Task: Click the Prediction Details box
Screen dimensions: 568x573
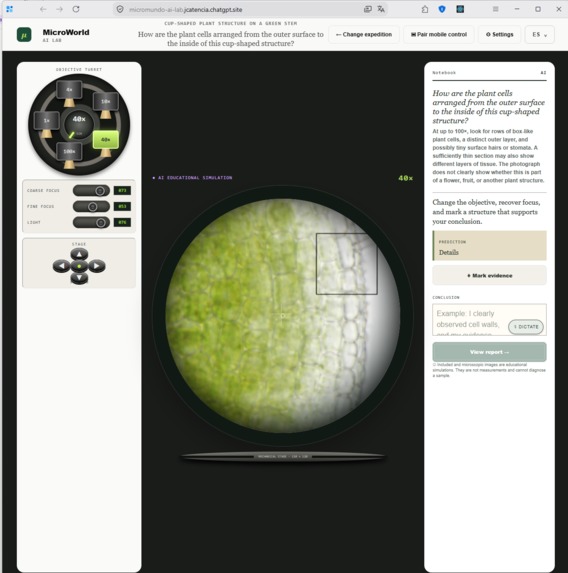Action: (x=489, y=246)
